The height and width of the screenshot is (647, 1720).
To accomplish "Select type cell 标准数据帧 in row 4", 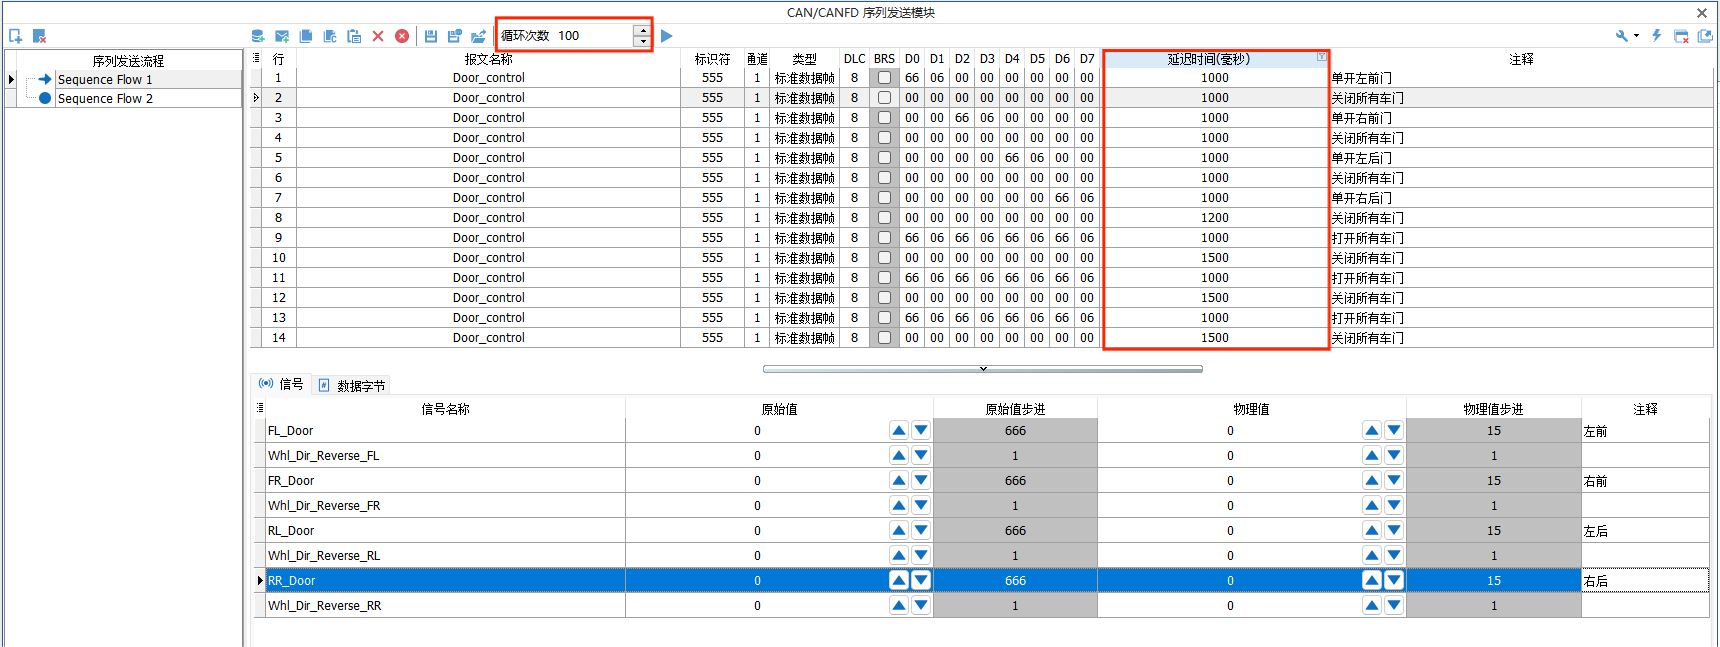I will (x=804, y=138).
